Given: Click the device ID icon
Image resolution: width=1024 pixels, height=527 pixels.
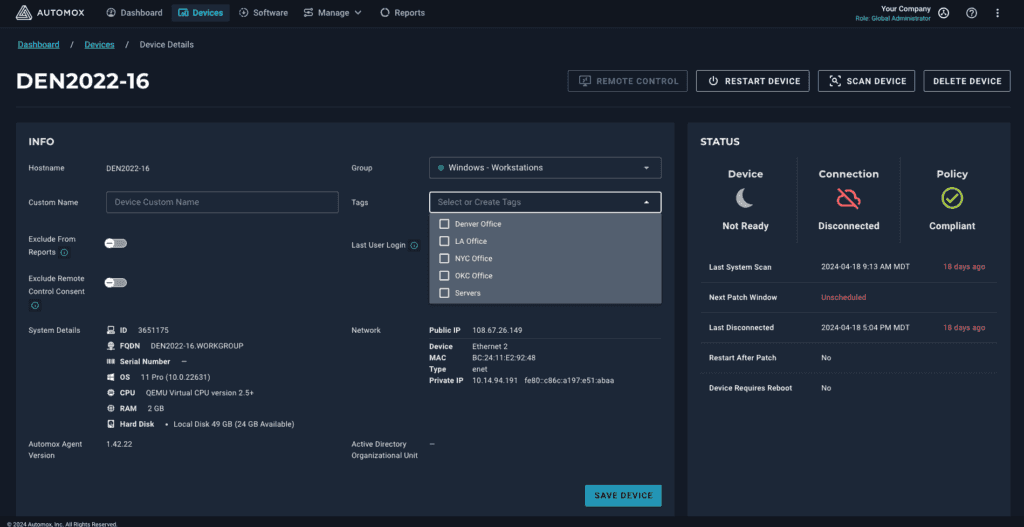Looking at the screenshot, I should pos(111,330).
